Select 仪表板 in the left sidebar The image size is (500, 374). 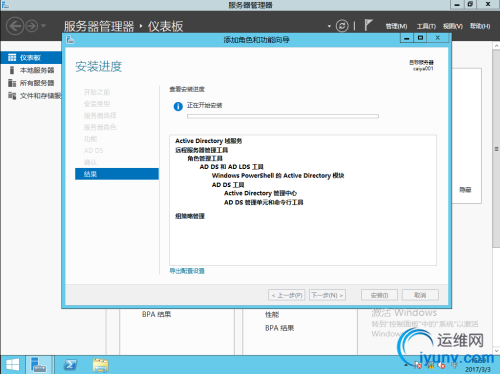pos(31,58)
